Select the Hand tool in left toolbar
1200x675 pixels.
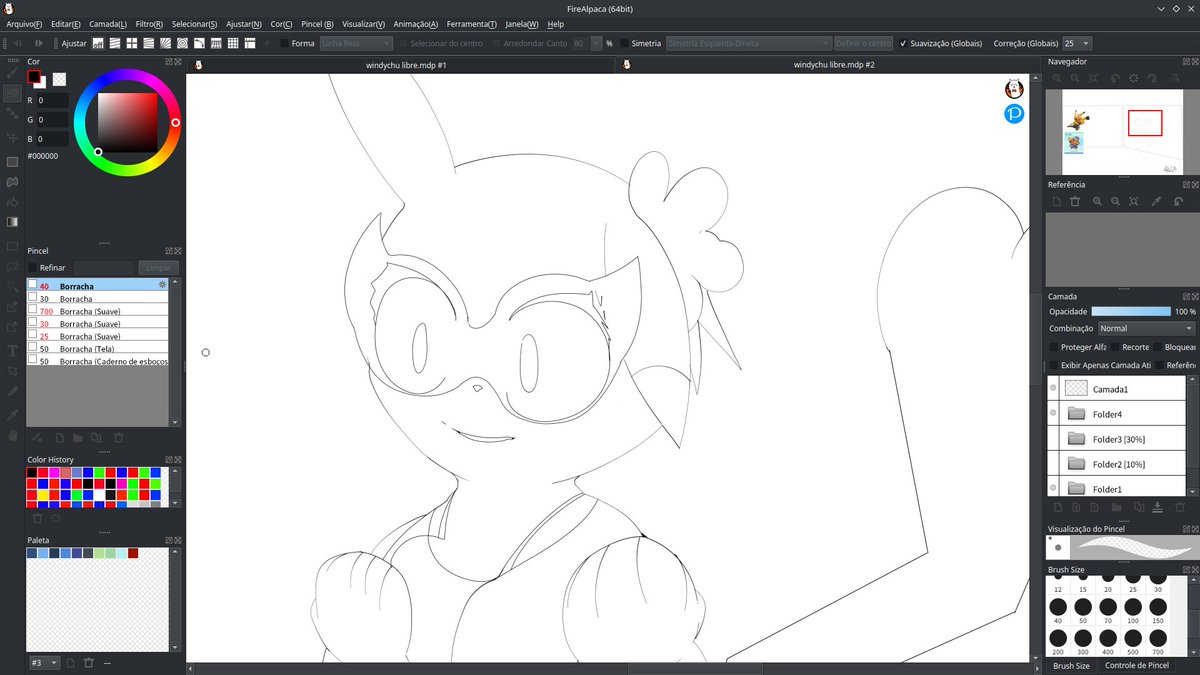pos(13,435)
